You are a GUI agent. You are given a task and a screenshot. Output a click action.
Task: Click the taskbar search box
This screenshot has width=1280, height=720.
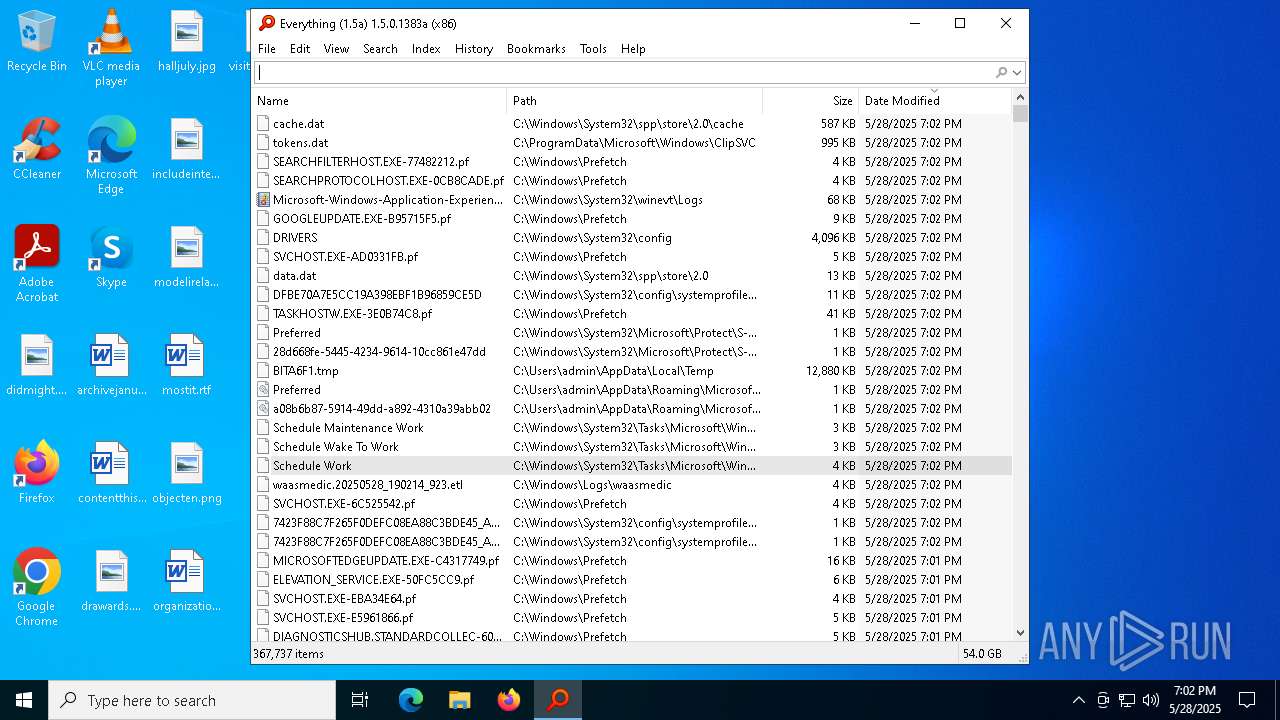point(192,700)
